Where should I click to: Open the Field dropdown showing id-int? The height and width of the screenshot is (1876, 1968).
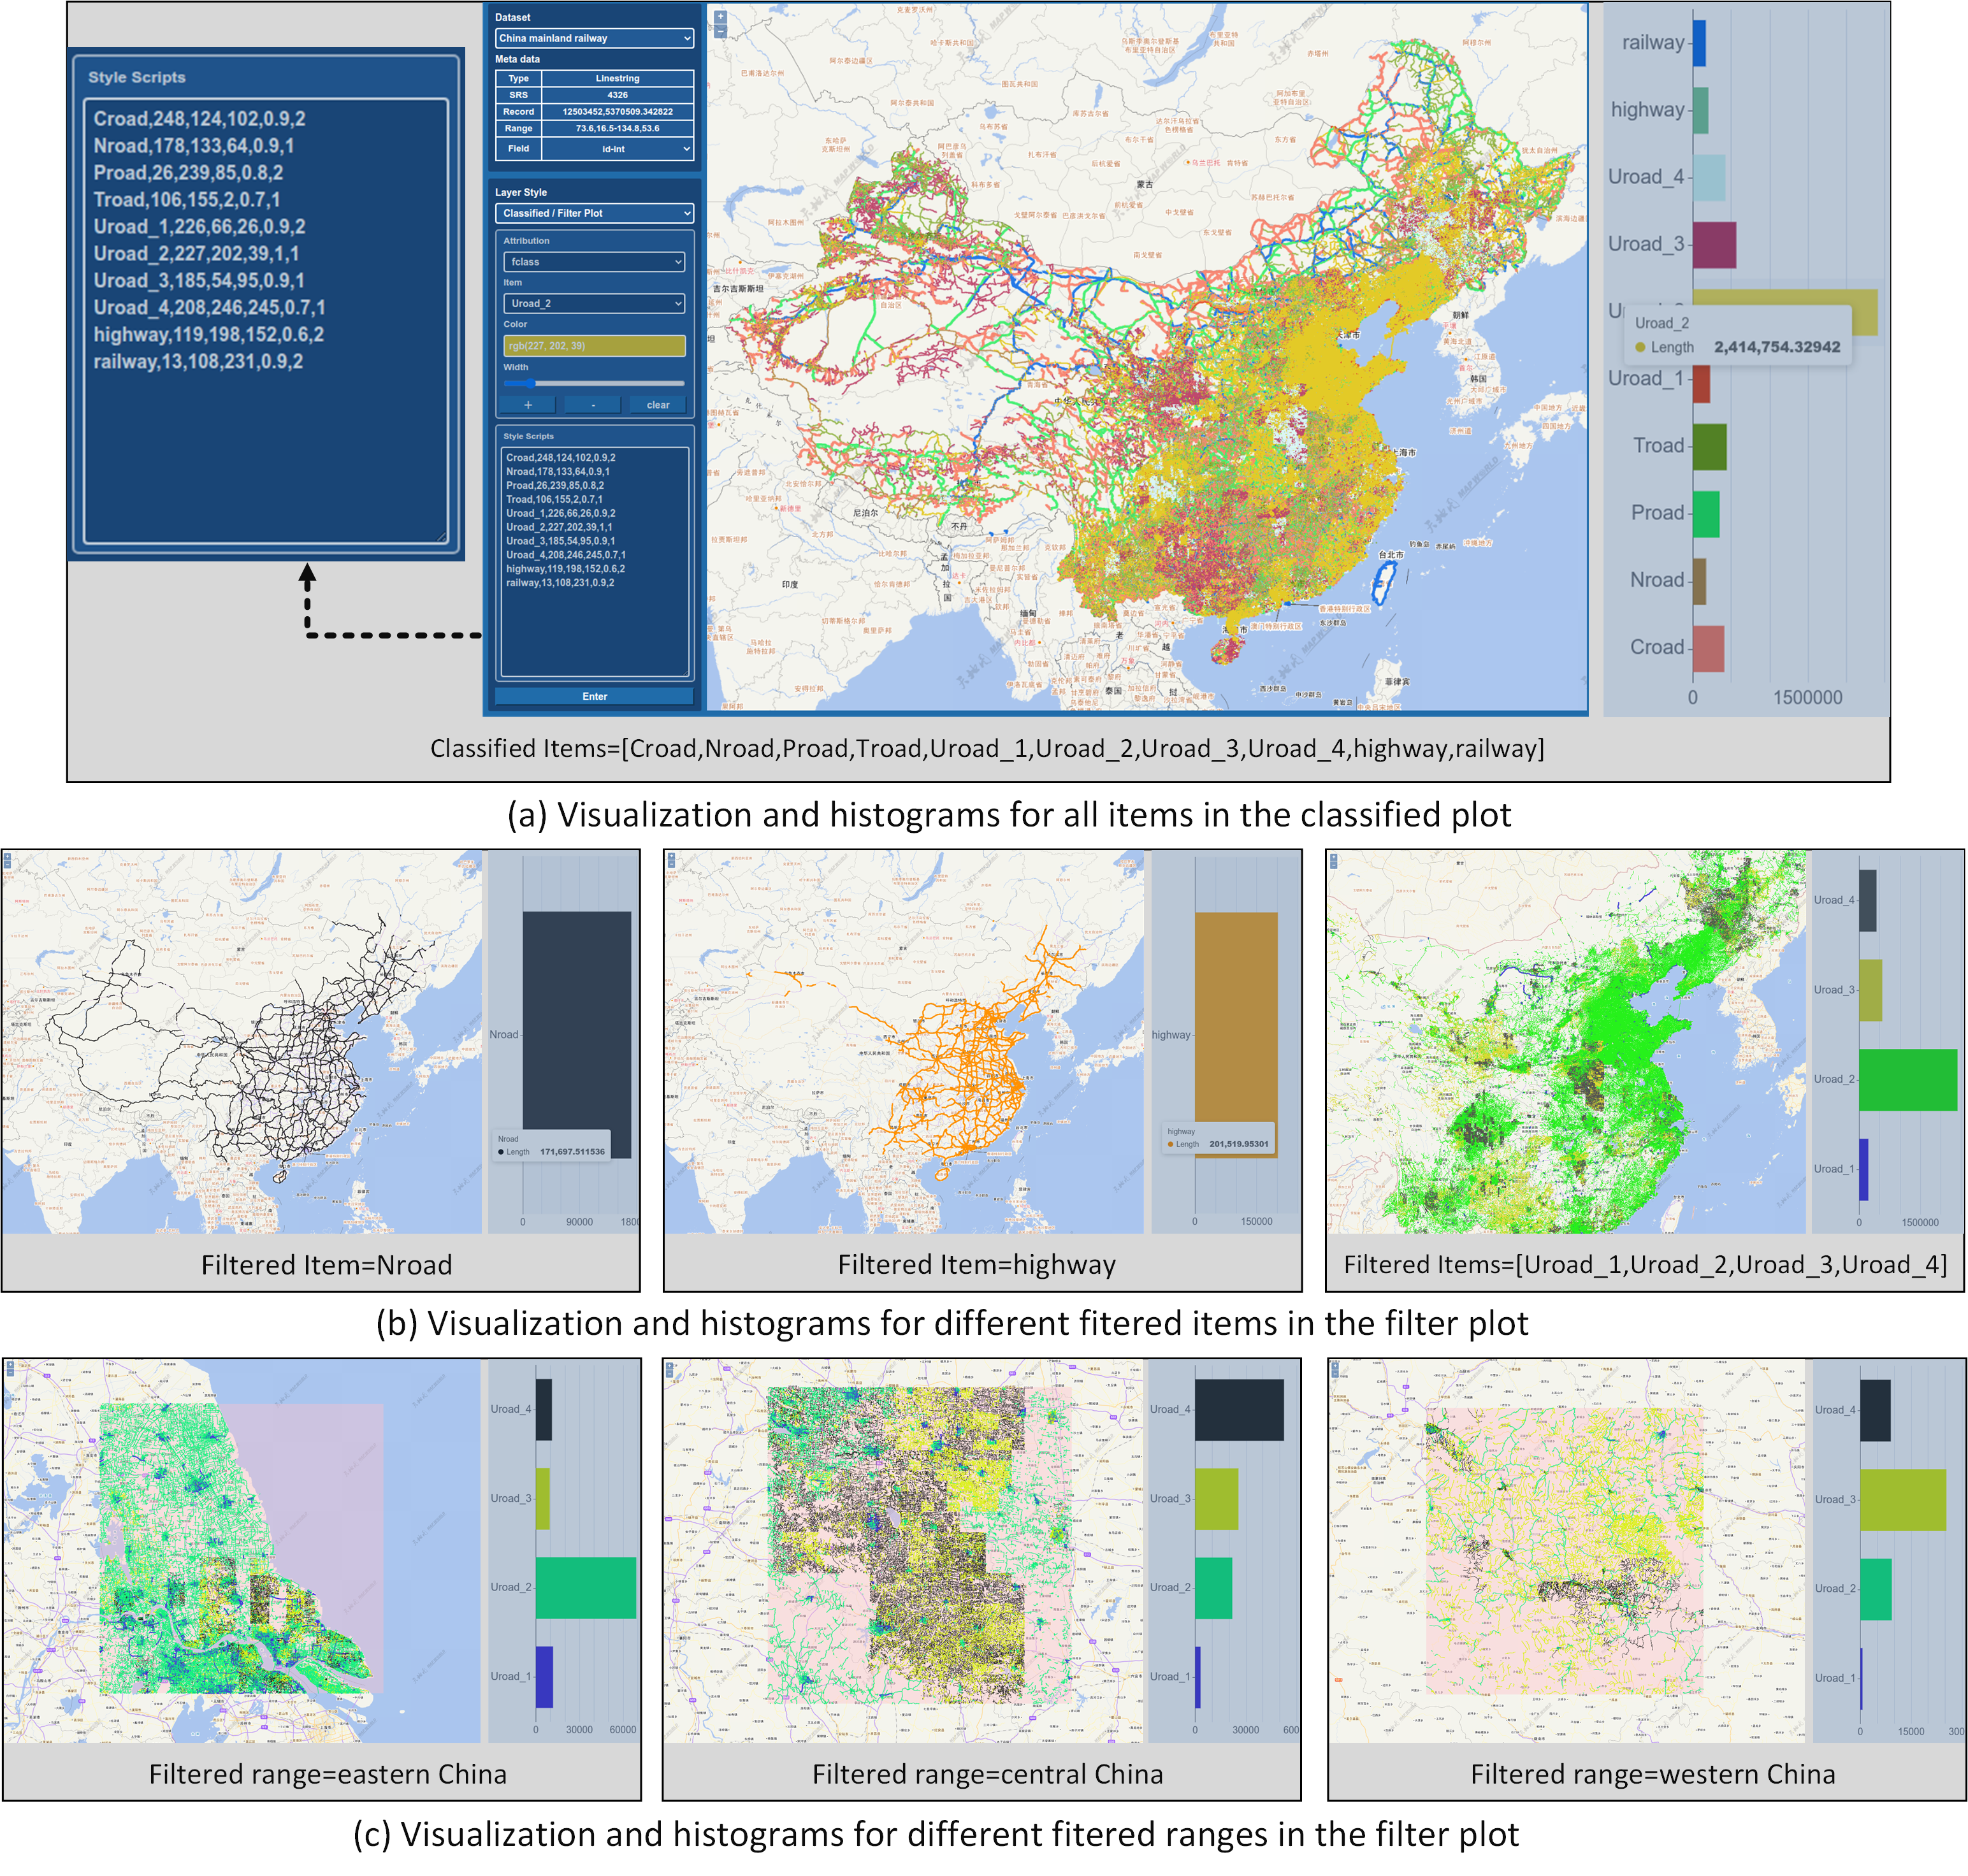[x=618, y=149]
